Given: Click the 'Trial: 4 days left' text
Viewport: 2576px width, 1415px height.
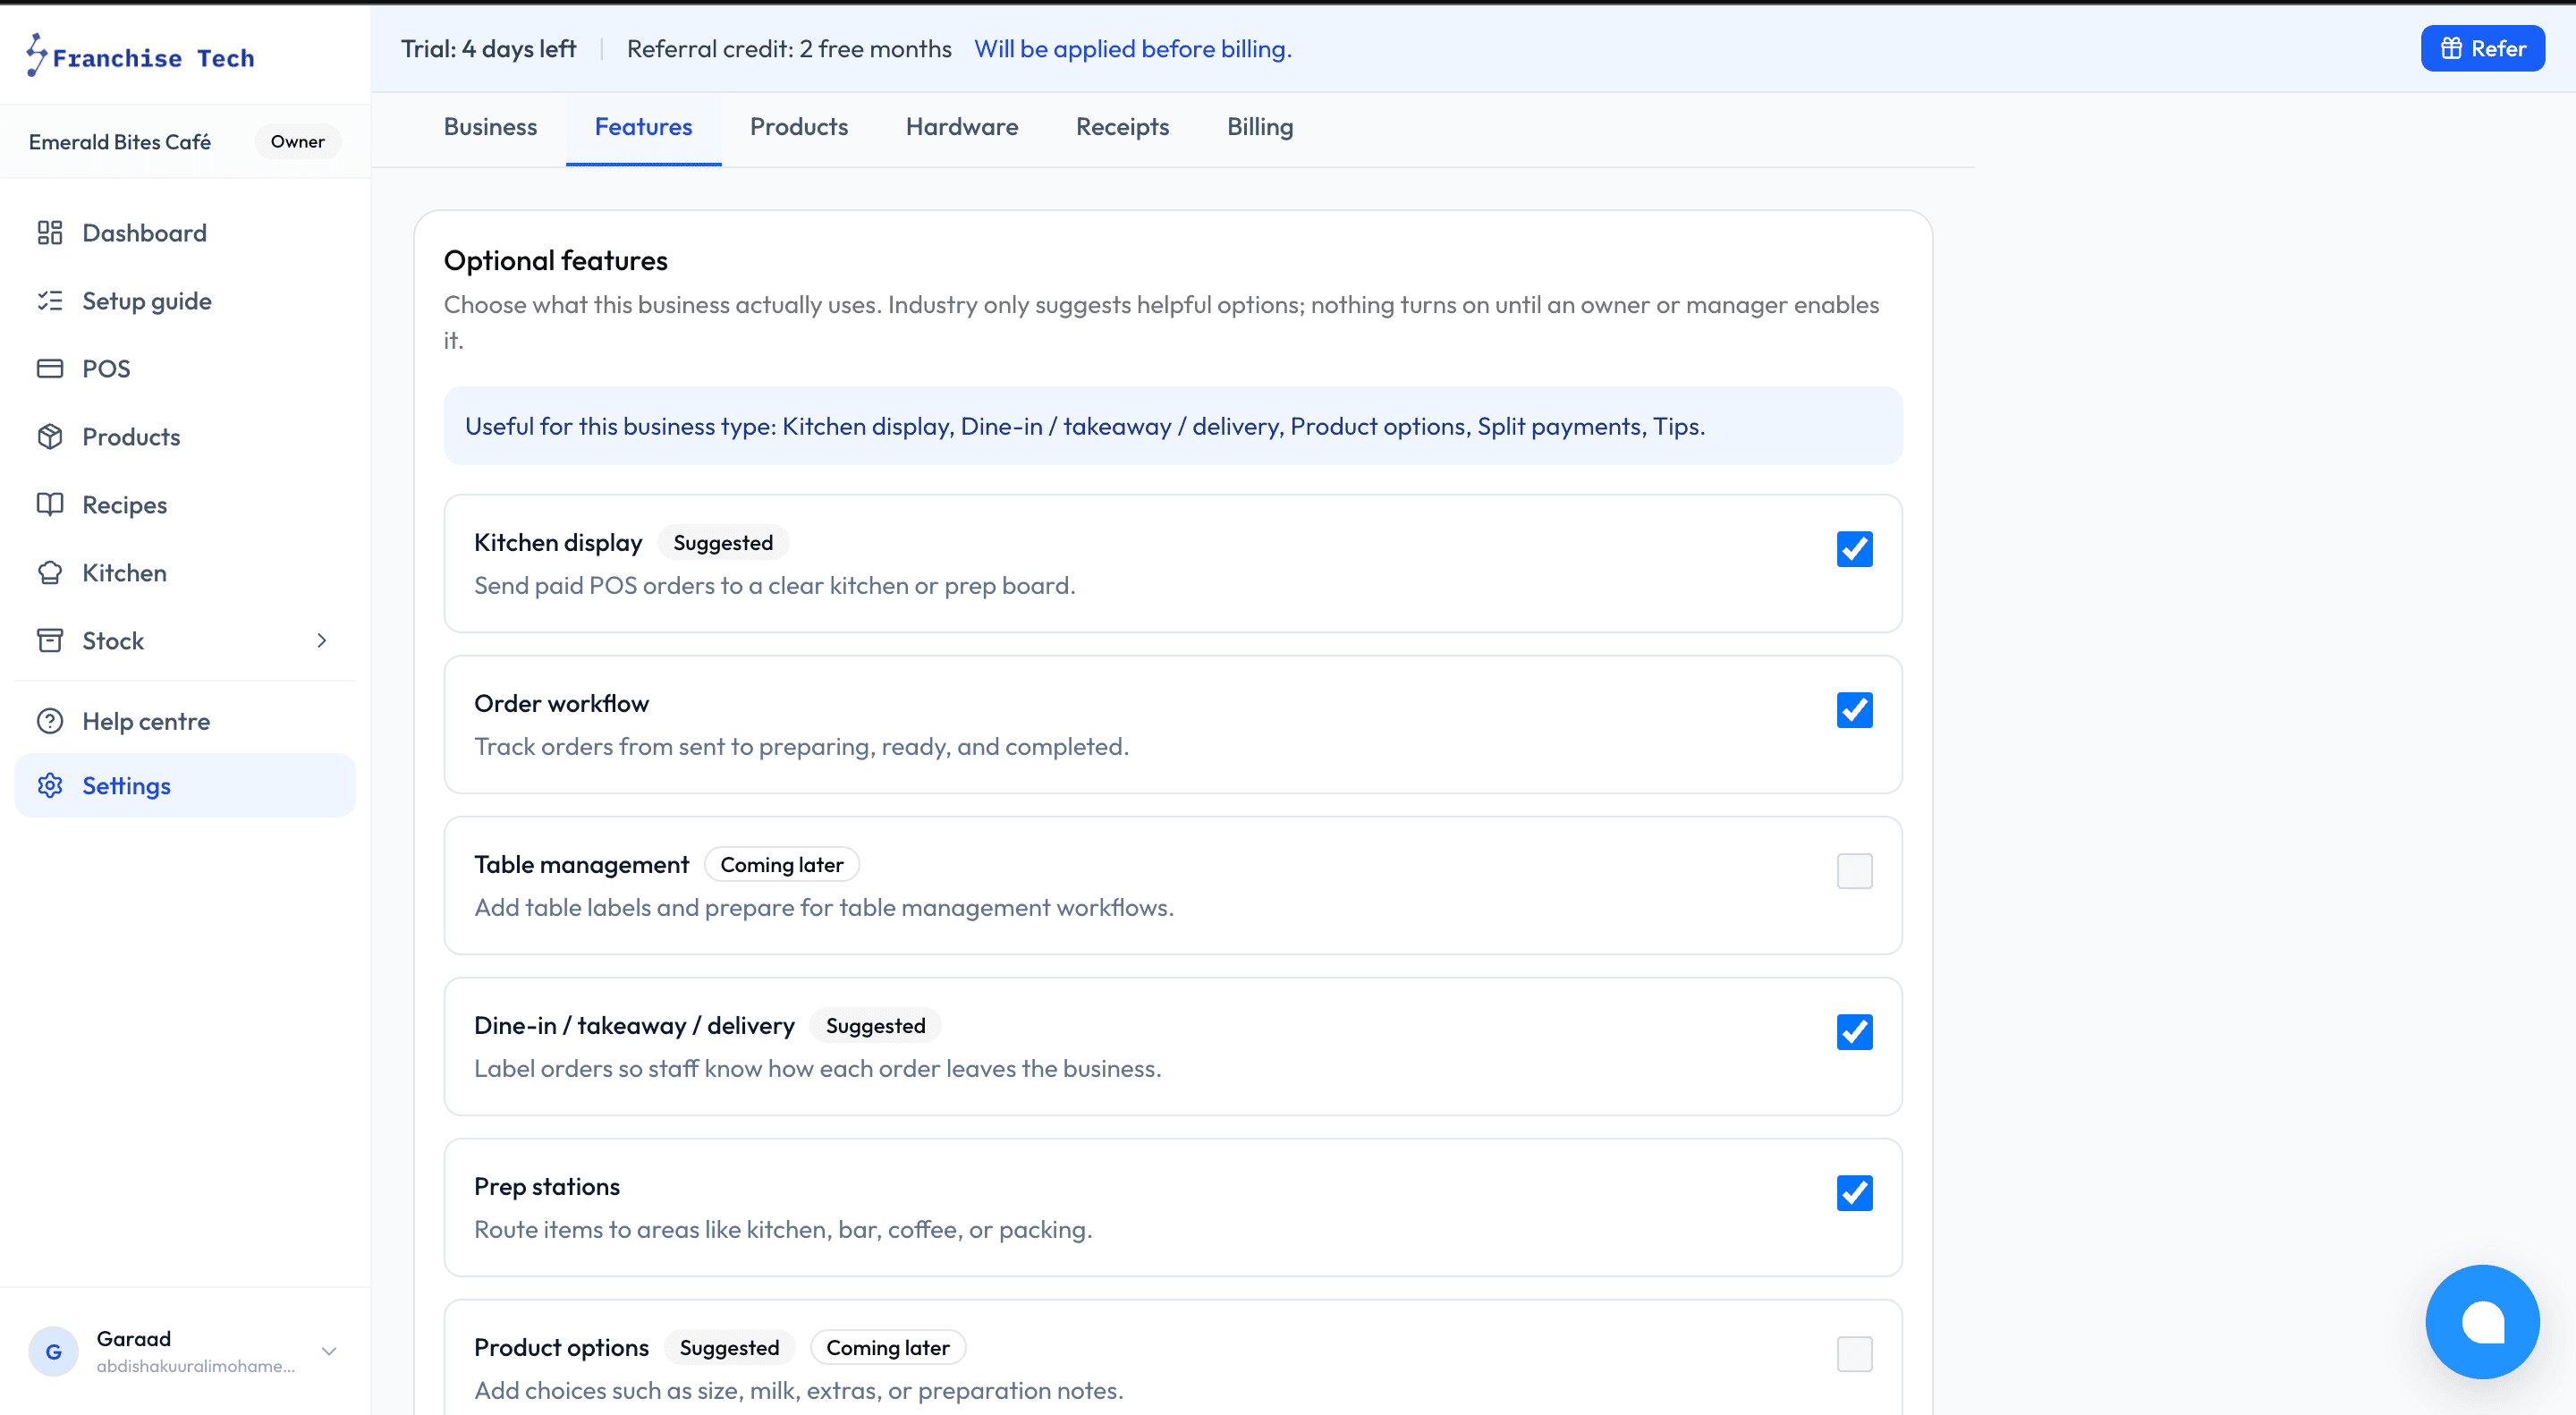Looking at the screenshot, I should click(489, 49).
